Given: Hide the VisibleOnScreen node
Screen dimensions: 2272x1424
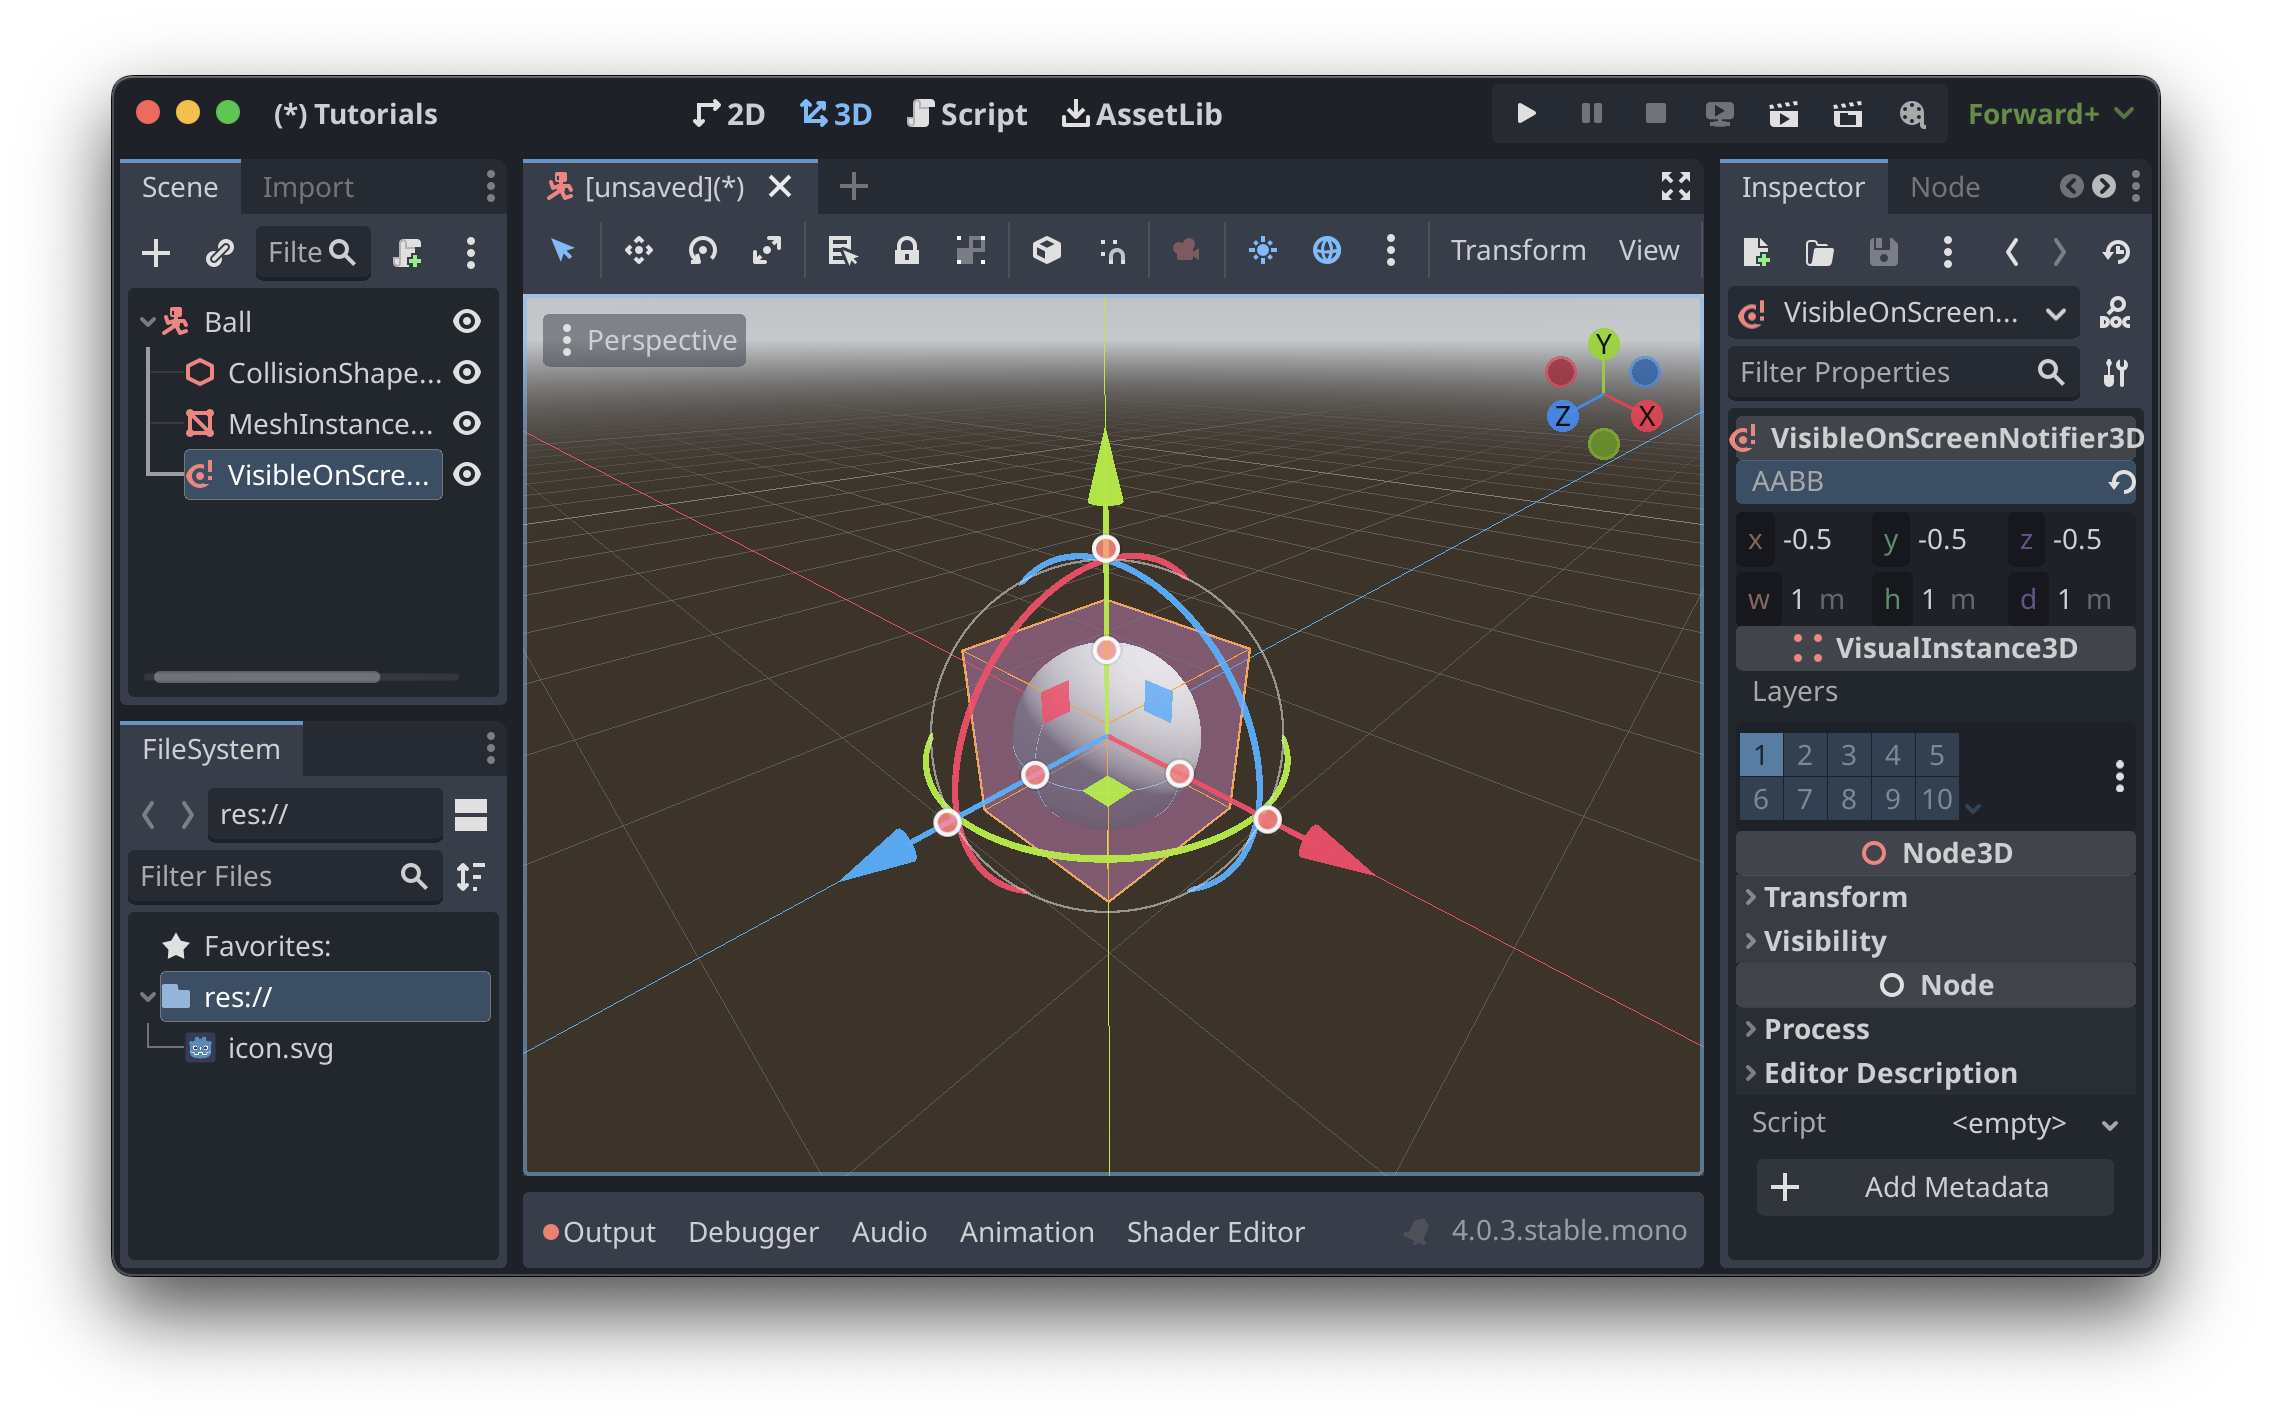Looking at the screenshot, I should pyautogui.click(x=467, y=474).
